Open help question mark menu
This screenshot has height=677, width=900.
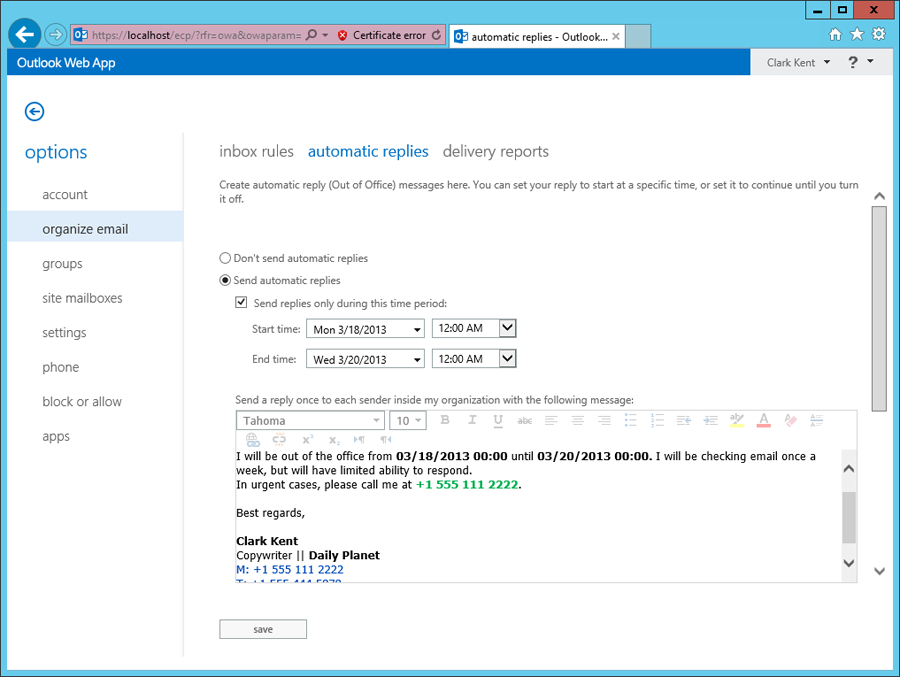click(x=860, y=62)
